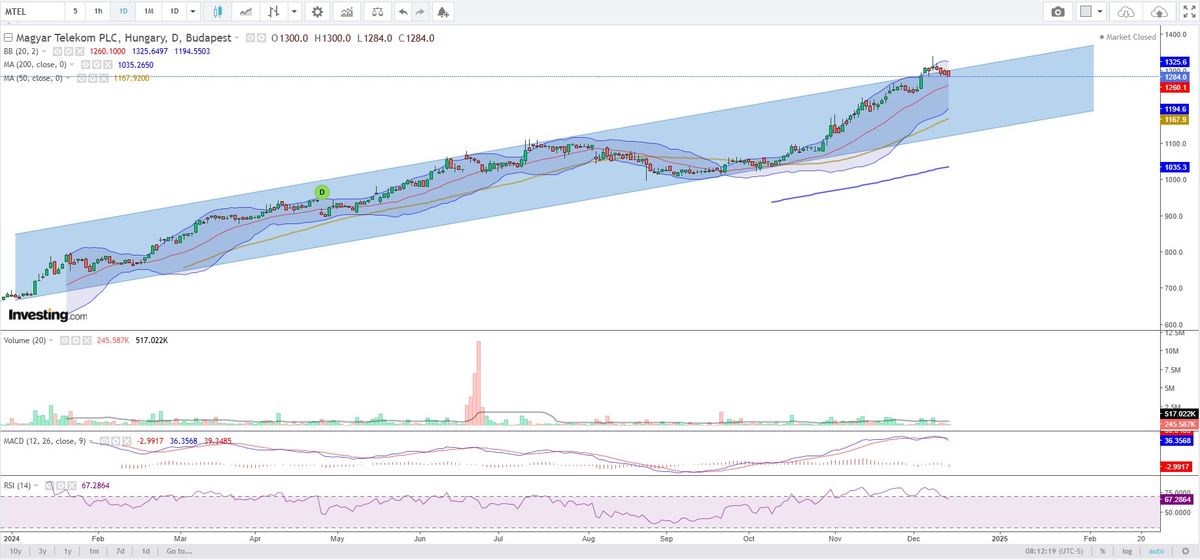The image size is (1200, 560).
Task: Set range to 1m
Action: point(94,551)
